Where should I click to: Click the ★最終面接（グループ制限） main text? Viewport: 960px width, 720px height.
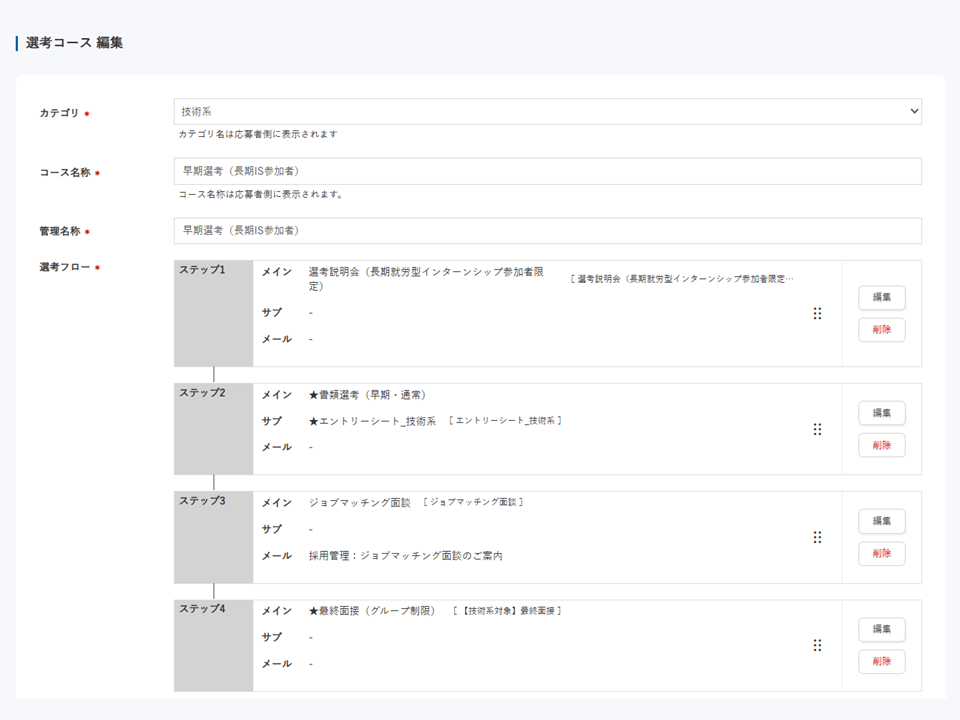coord(372,611)
